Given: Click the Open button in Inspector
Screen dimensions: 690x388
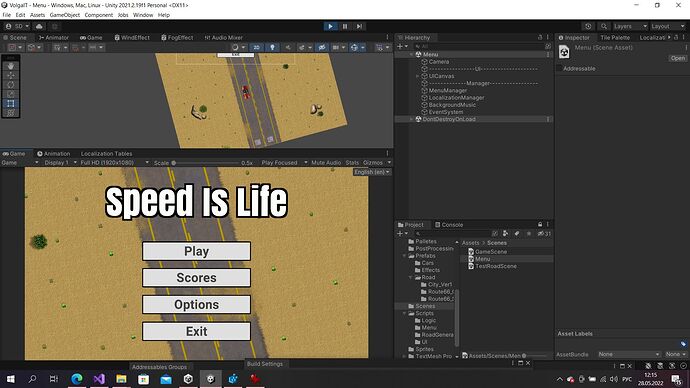Looking at the screenshot, I should tap(677, 58).
